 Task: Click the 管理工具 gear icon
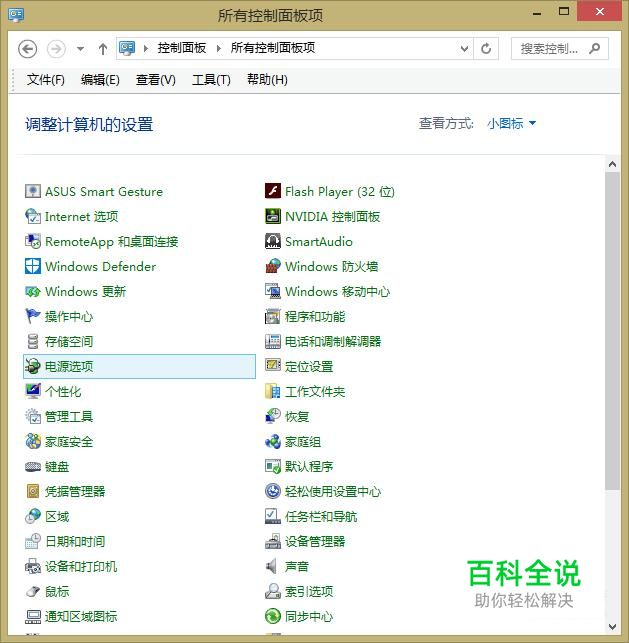33,416
